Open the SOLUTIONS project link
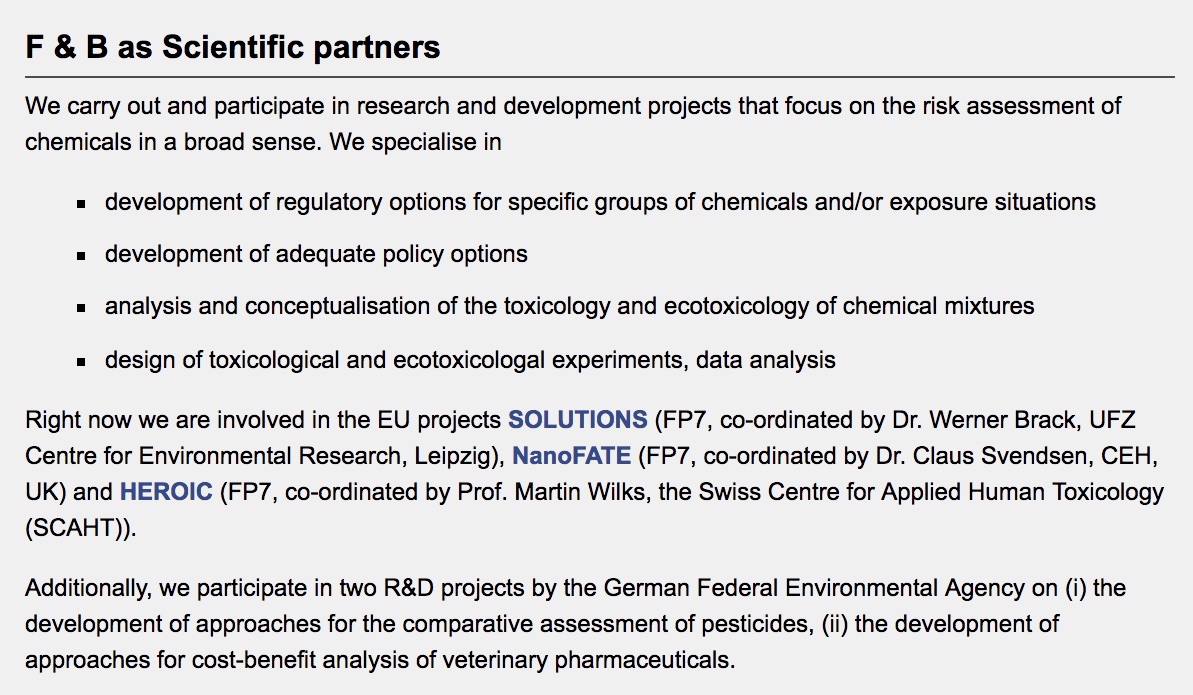 coord(578,419)
